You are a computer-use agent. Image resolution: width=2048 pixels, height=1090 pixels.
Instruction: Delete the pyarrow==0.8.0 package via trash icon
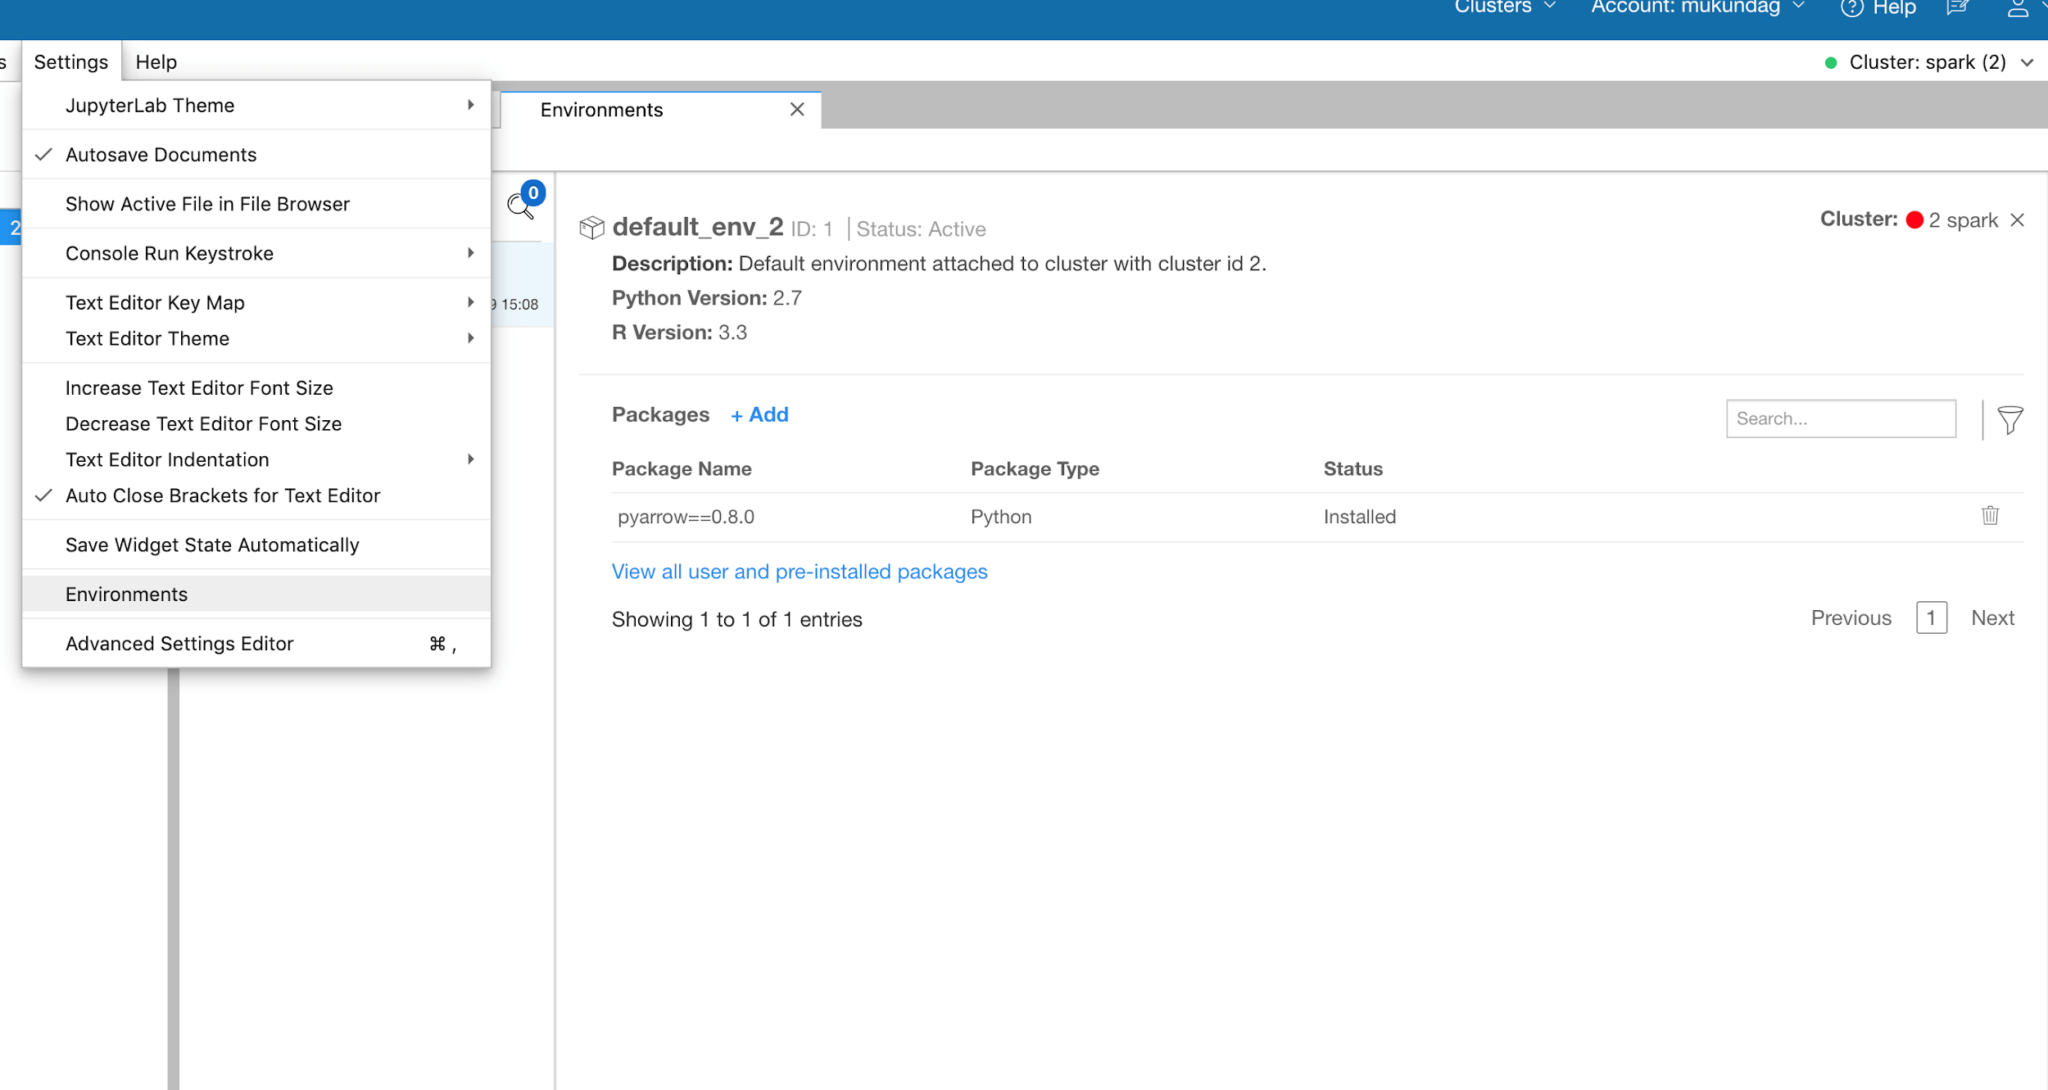point(1990,515)
